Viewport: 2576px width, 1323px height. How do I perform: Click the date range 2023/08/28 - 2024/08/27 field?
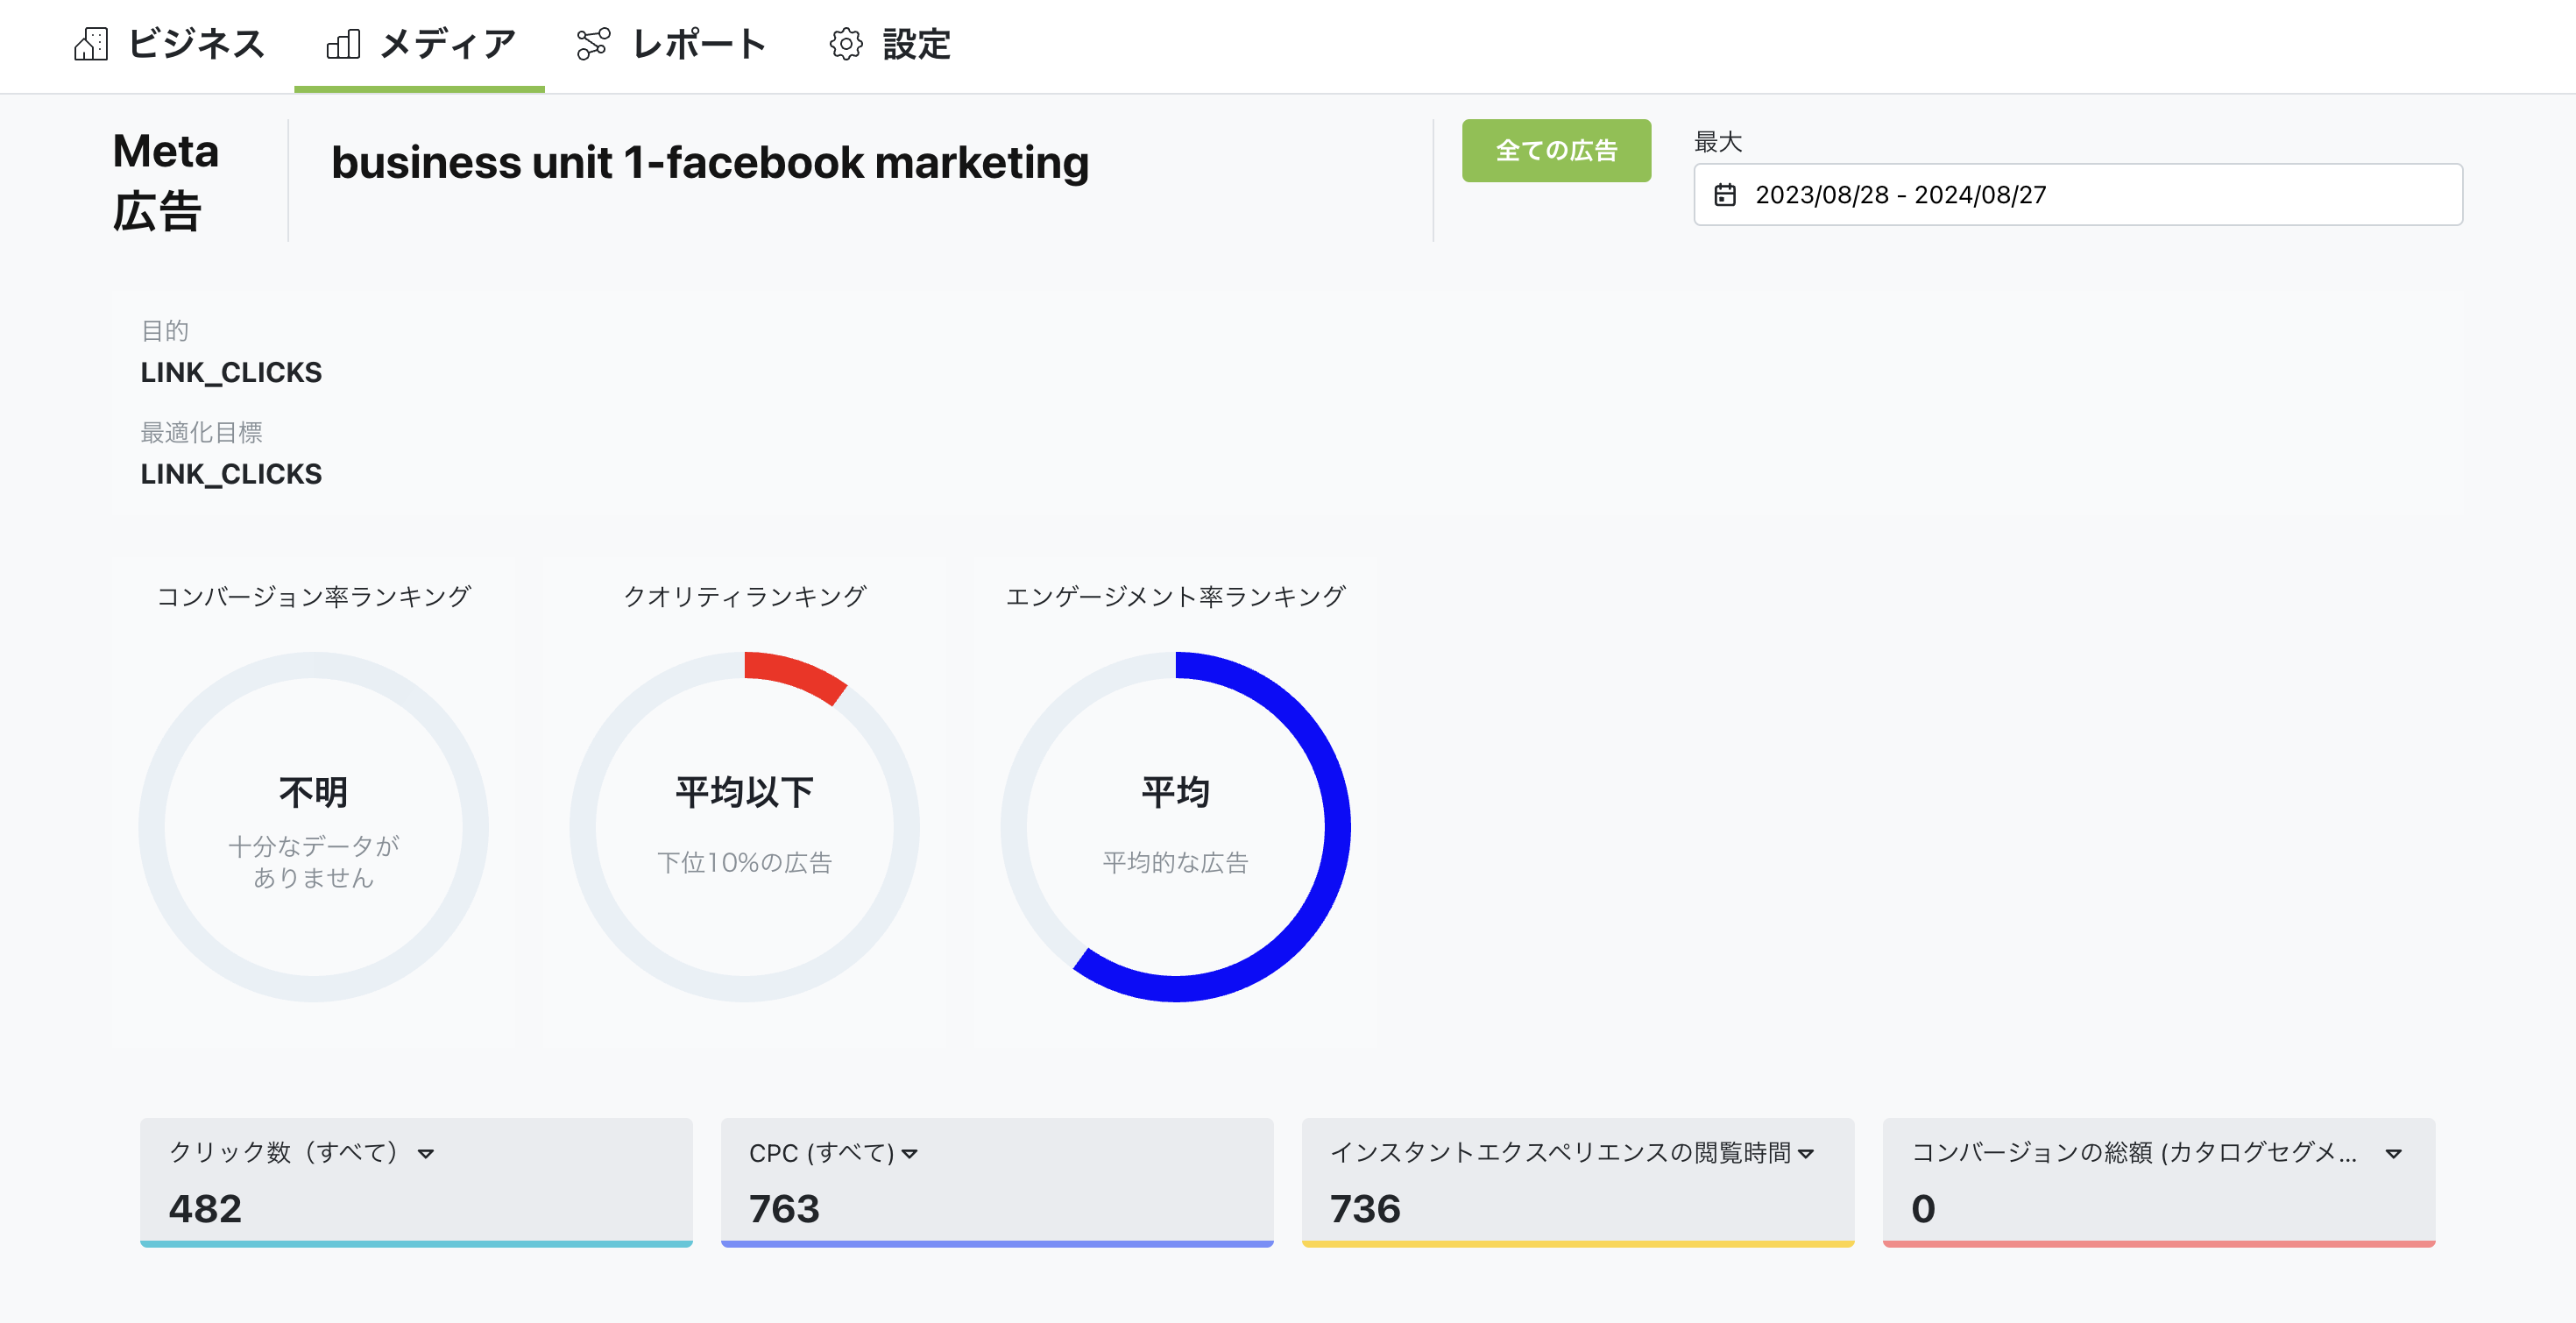(1900, 195)
